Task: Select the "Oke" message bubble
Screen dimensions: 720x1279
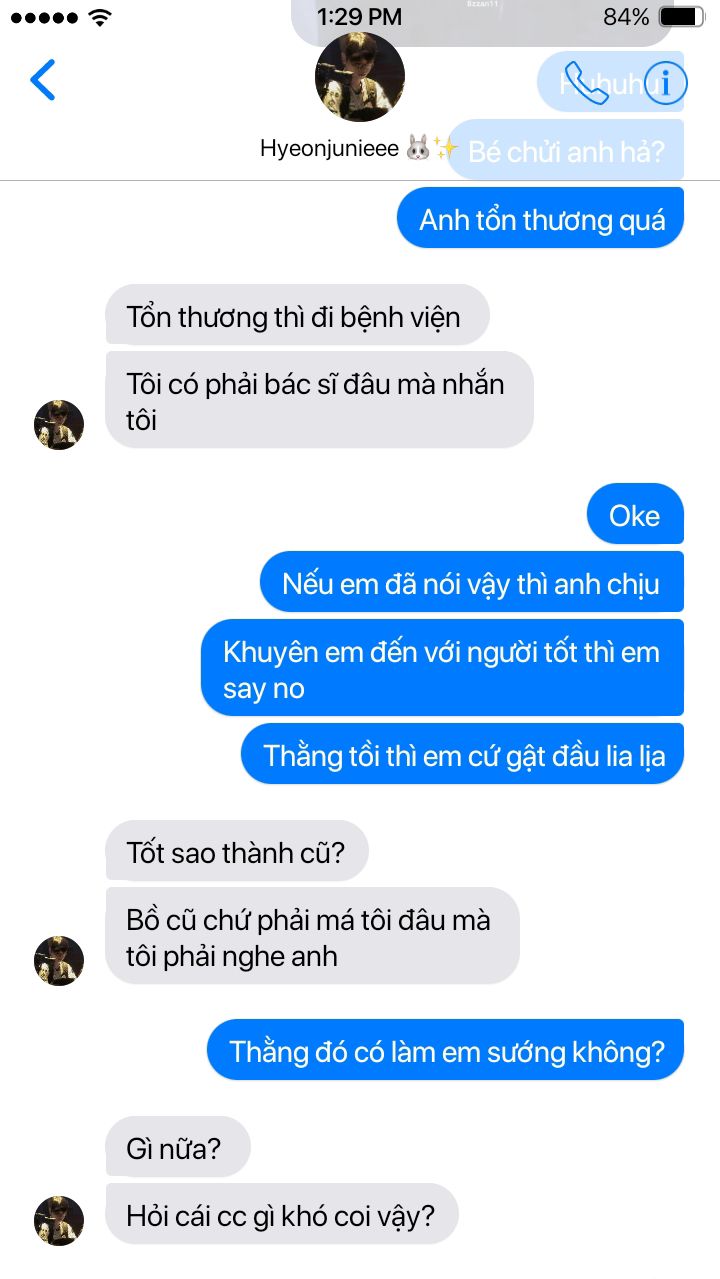Action: (x=635, y=514)
